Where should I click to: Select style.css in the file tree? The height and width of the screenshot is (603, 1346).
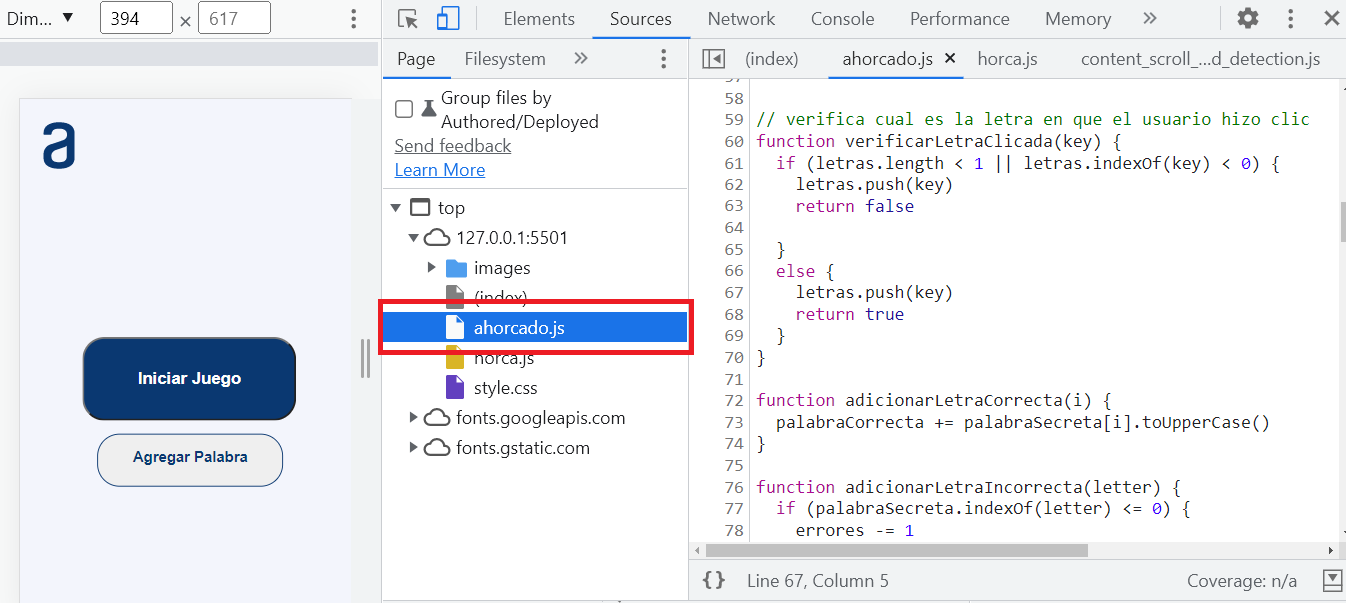[505, 388]
